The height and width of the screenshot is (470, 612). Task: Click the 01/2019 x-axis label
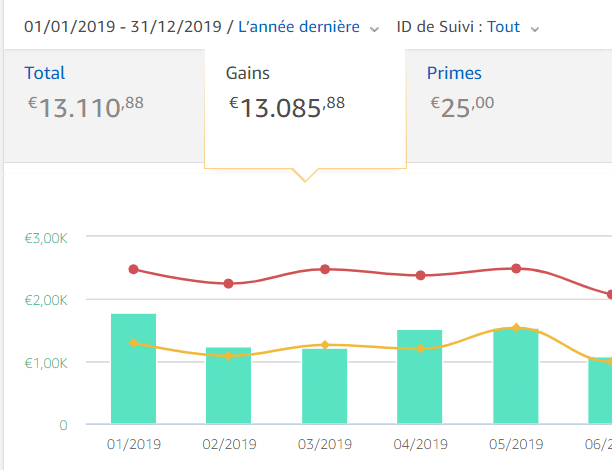(134, 444)
